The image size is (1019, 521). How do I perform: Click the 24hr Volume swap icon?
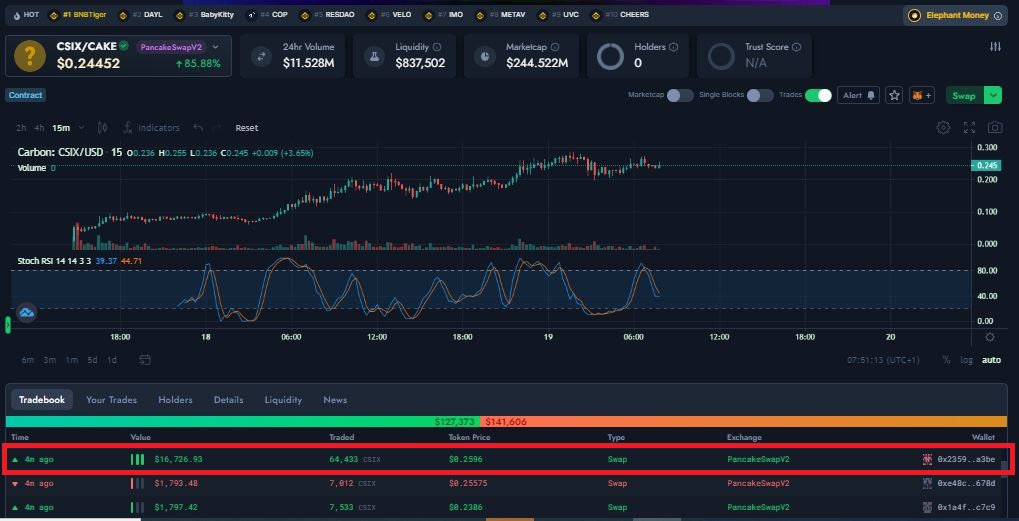pos(261,57)
